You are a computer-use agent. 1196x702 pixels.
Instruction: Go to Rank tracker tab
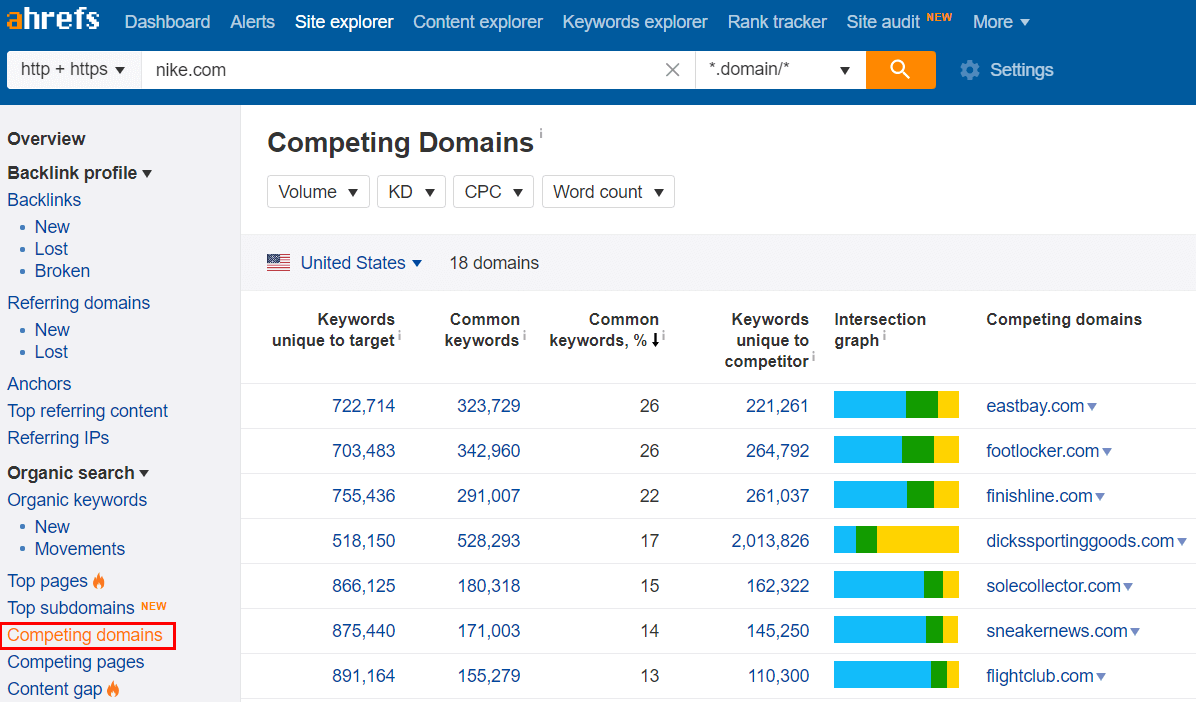[x=776, y=22]
